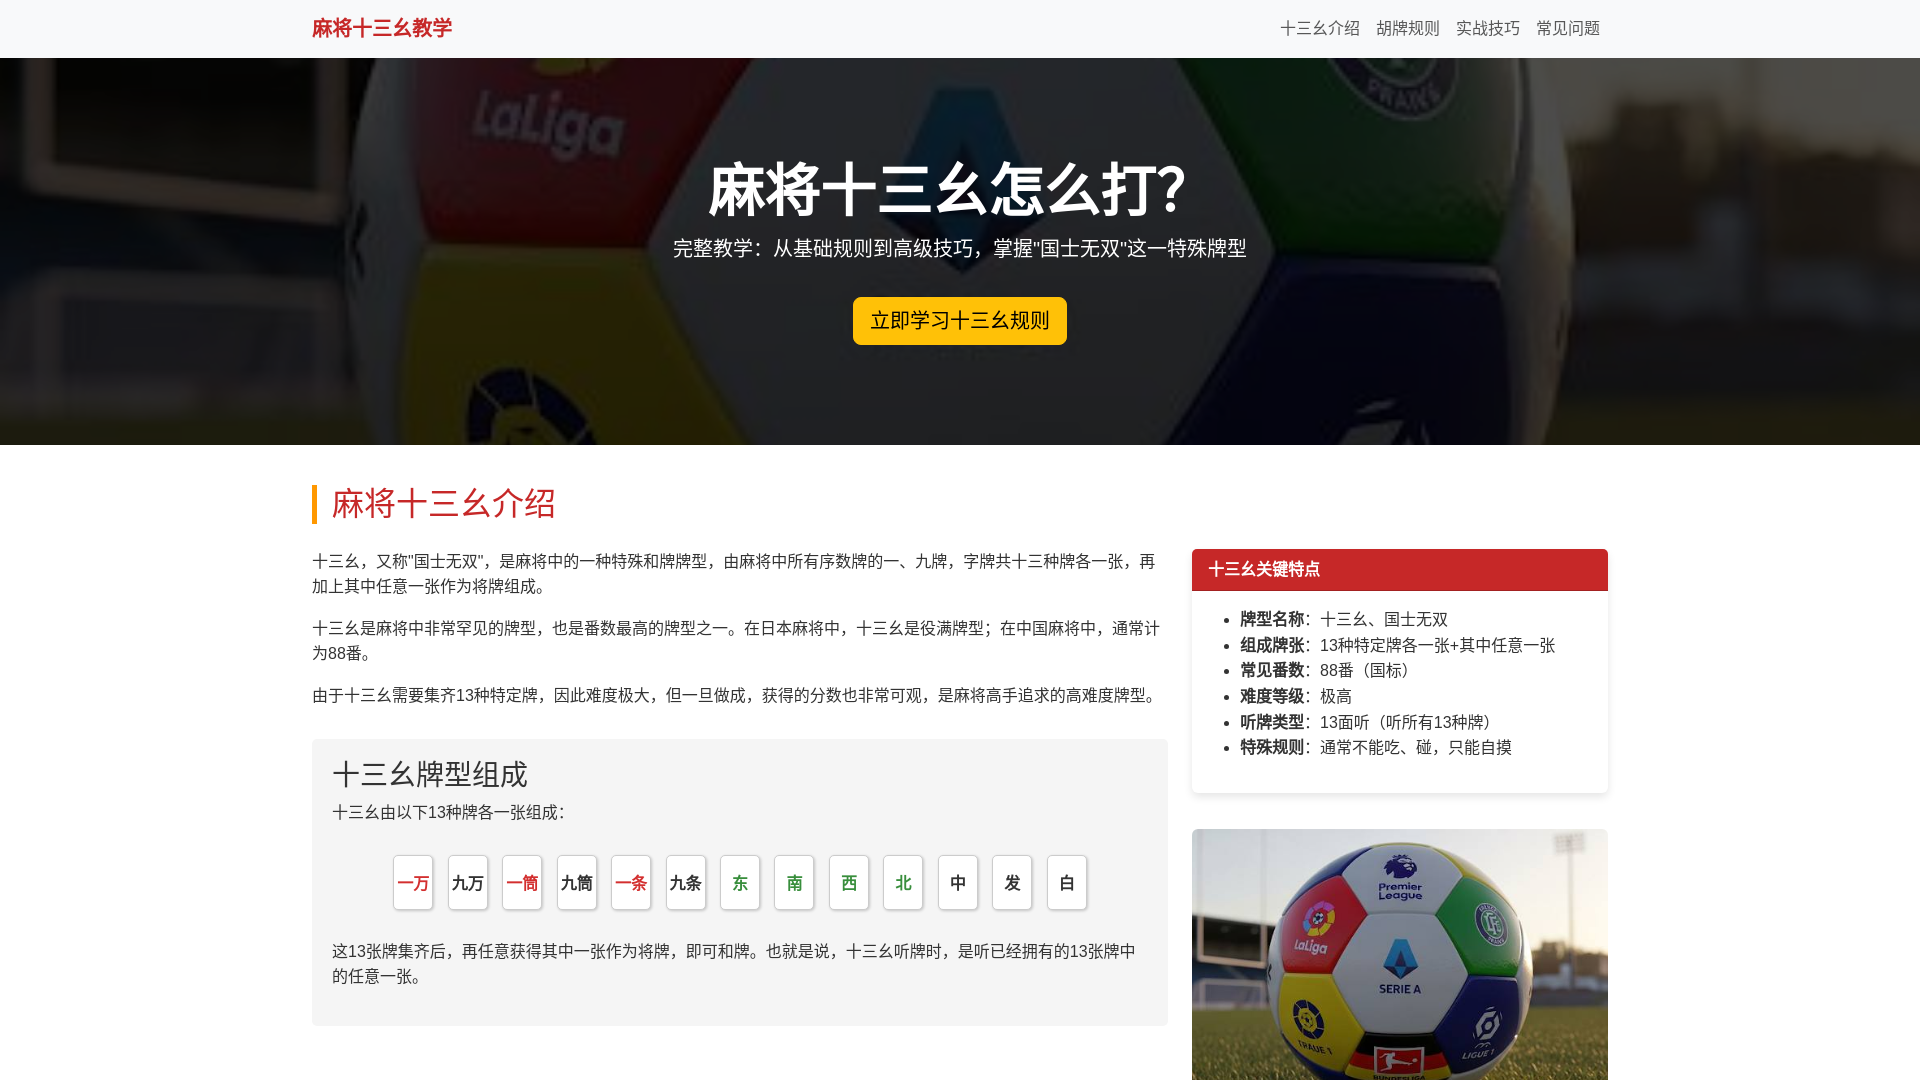Click the 一筒 mahjong tile
The height and width of the screenshot is (1080, 1920).
[x=522, y=883]
